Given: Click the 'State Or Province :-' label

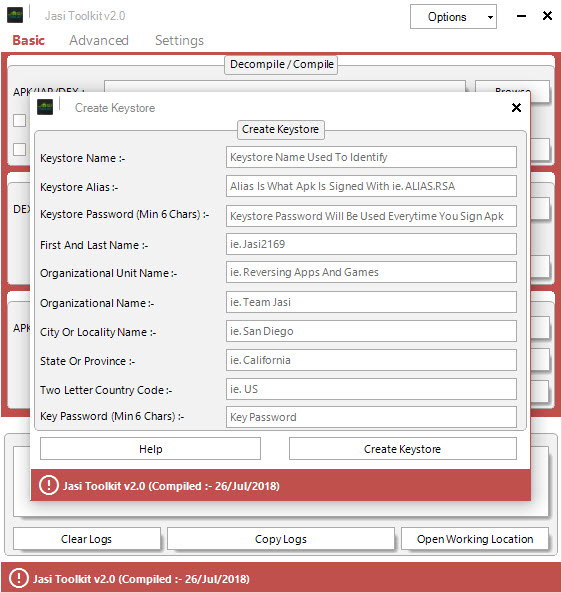Looking at the screenshot, I should (87, 361).
